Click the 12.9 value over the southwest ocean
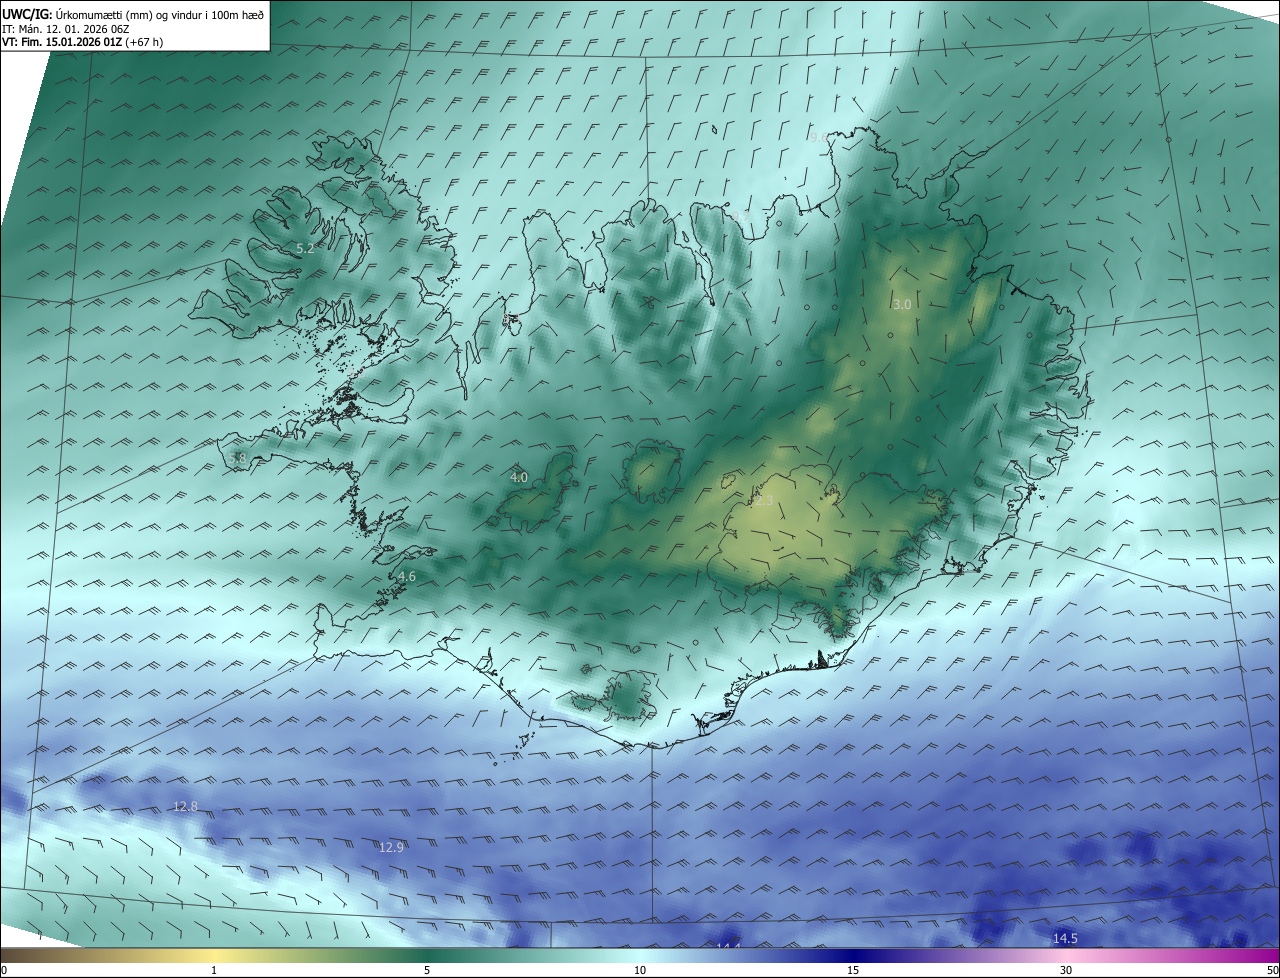The height and width of the screenshot is (978, 1280). coord(391,847)
